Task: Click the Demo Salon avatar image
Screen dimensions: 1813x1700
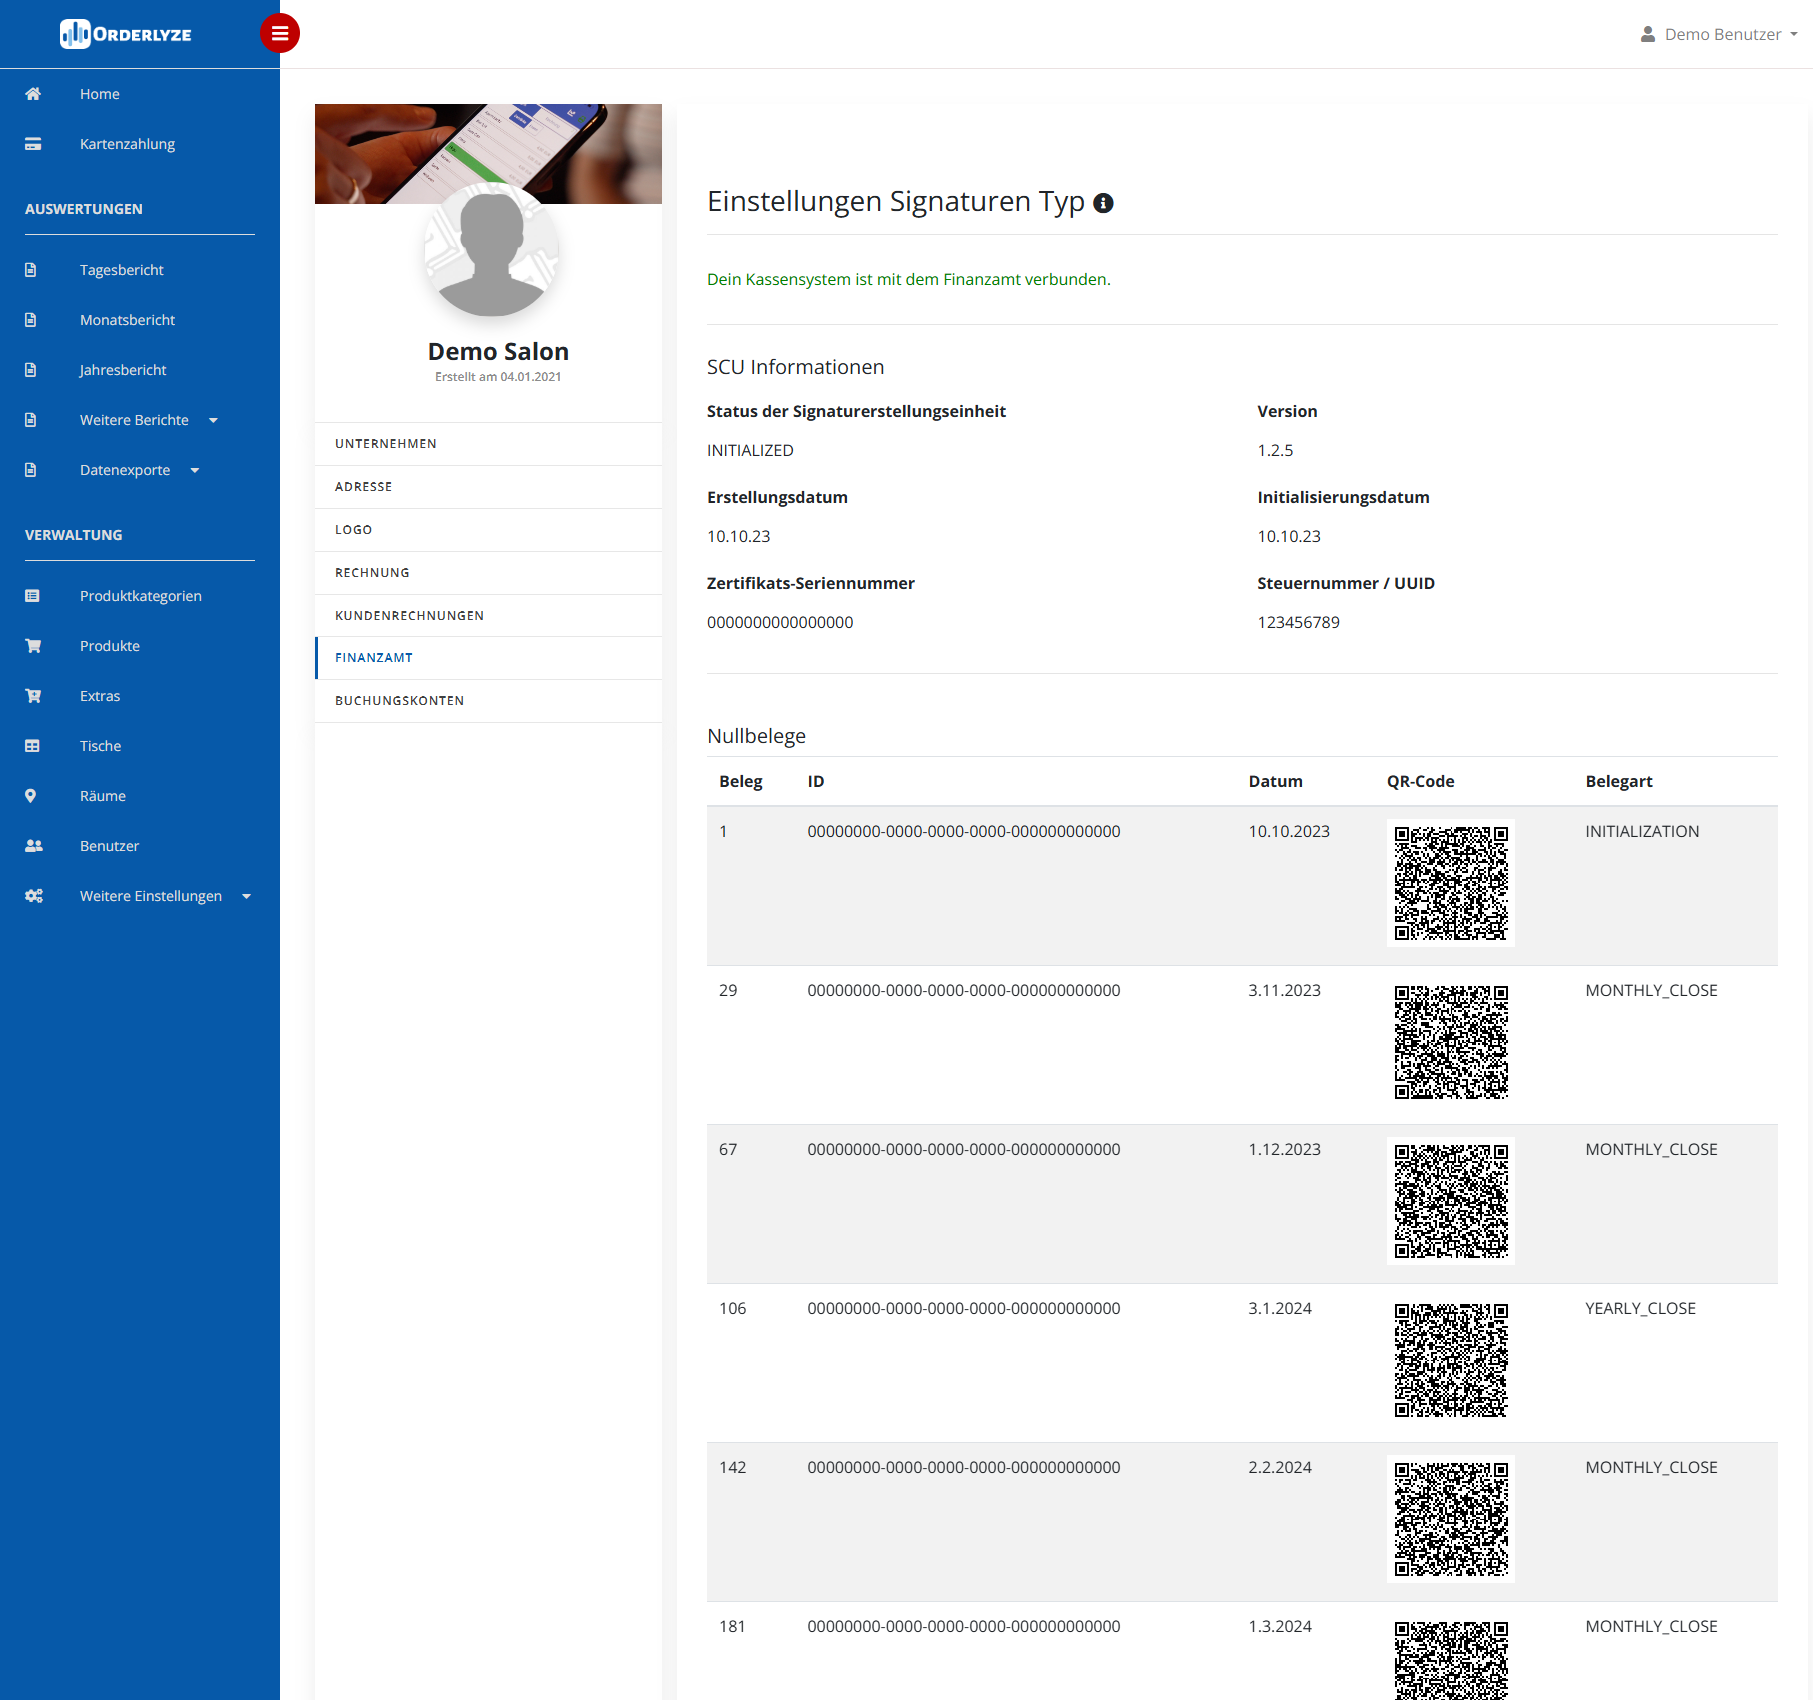Action: tap(491, 250)
